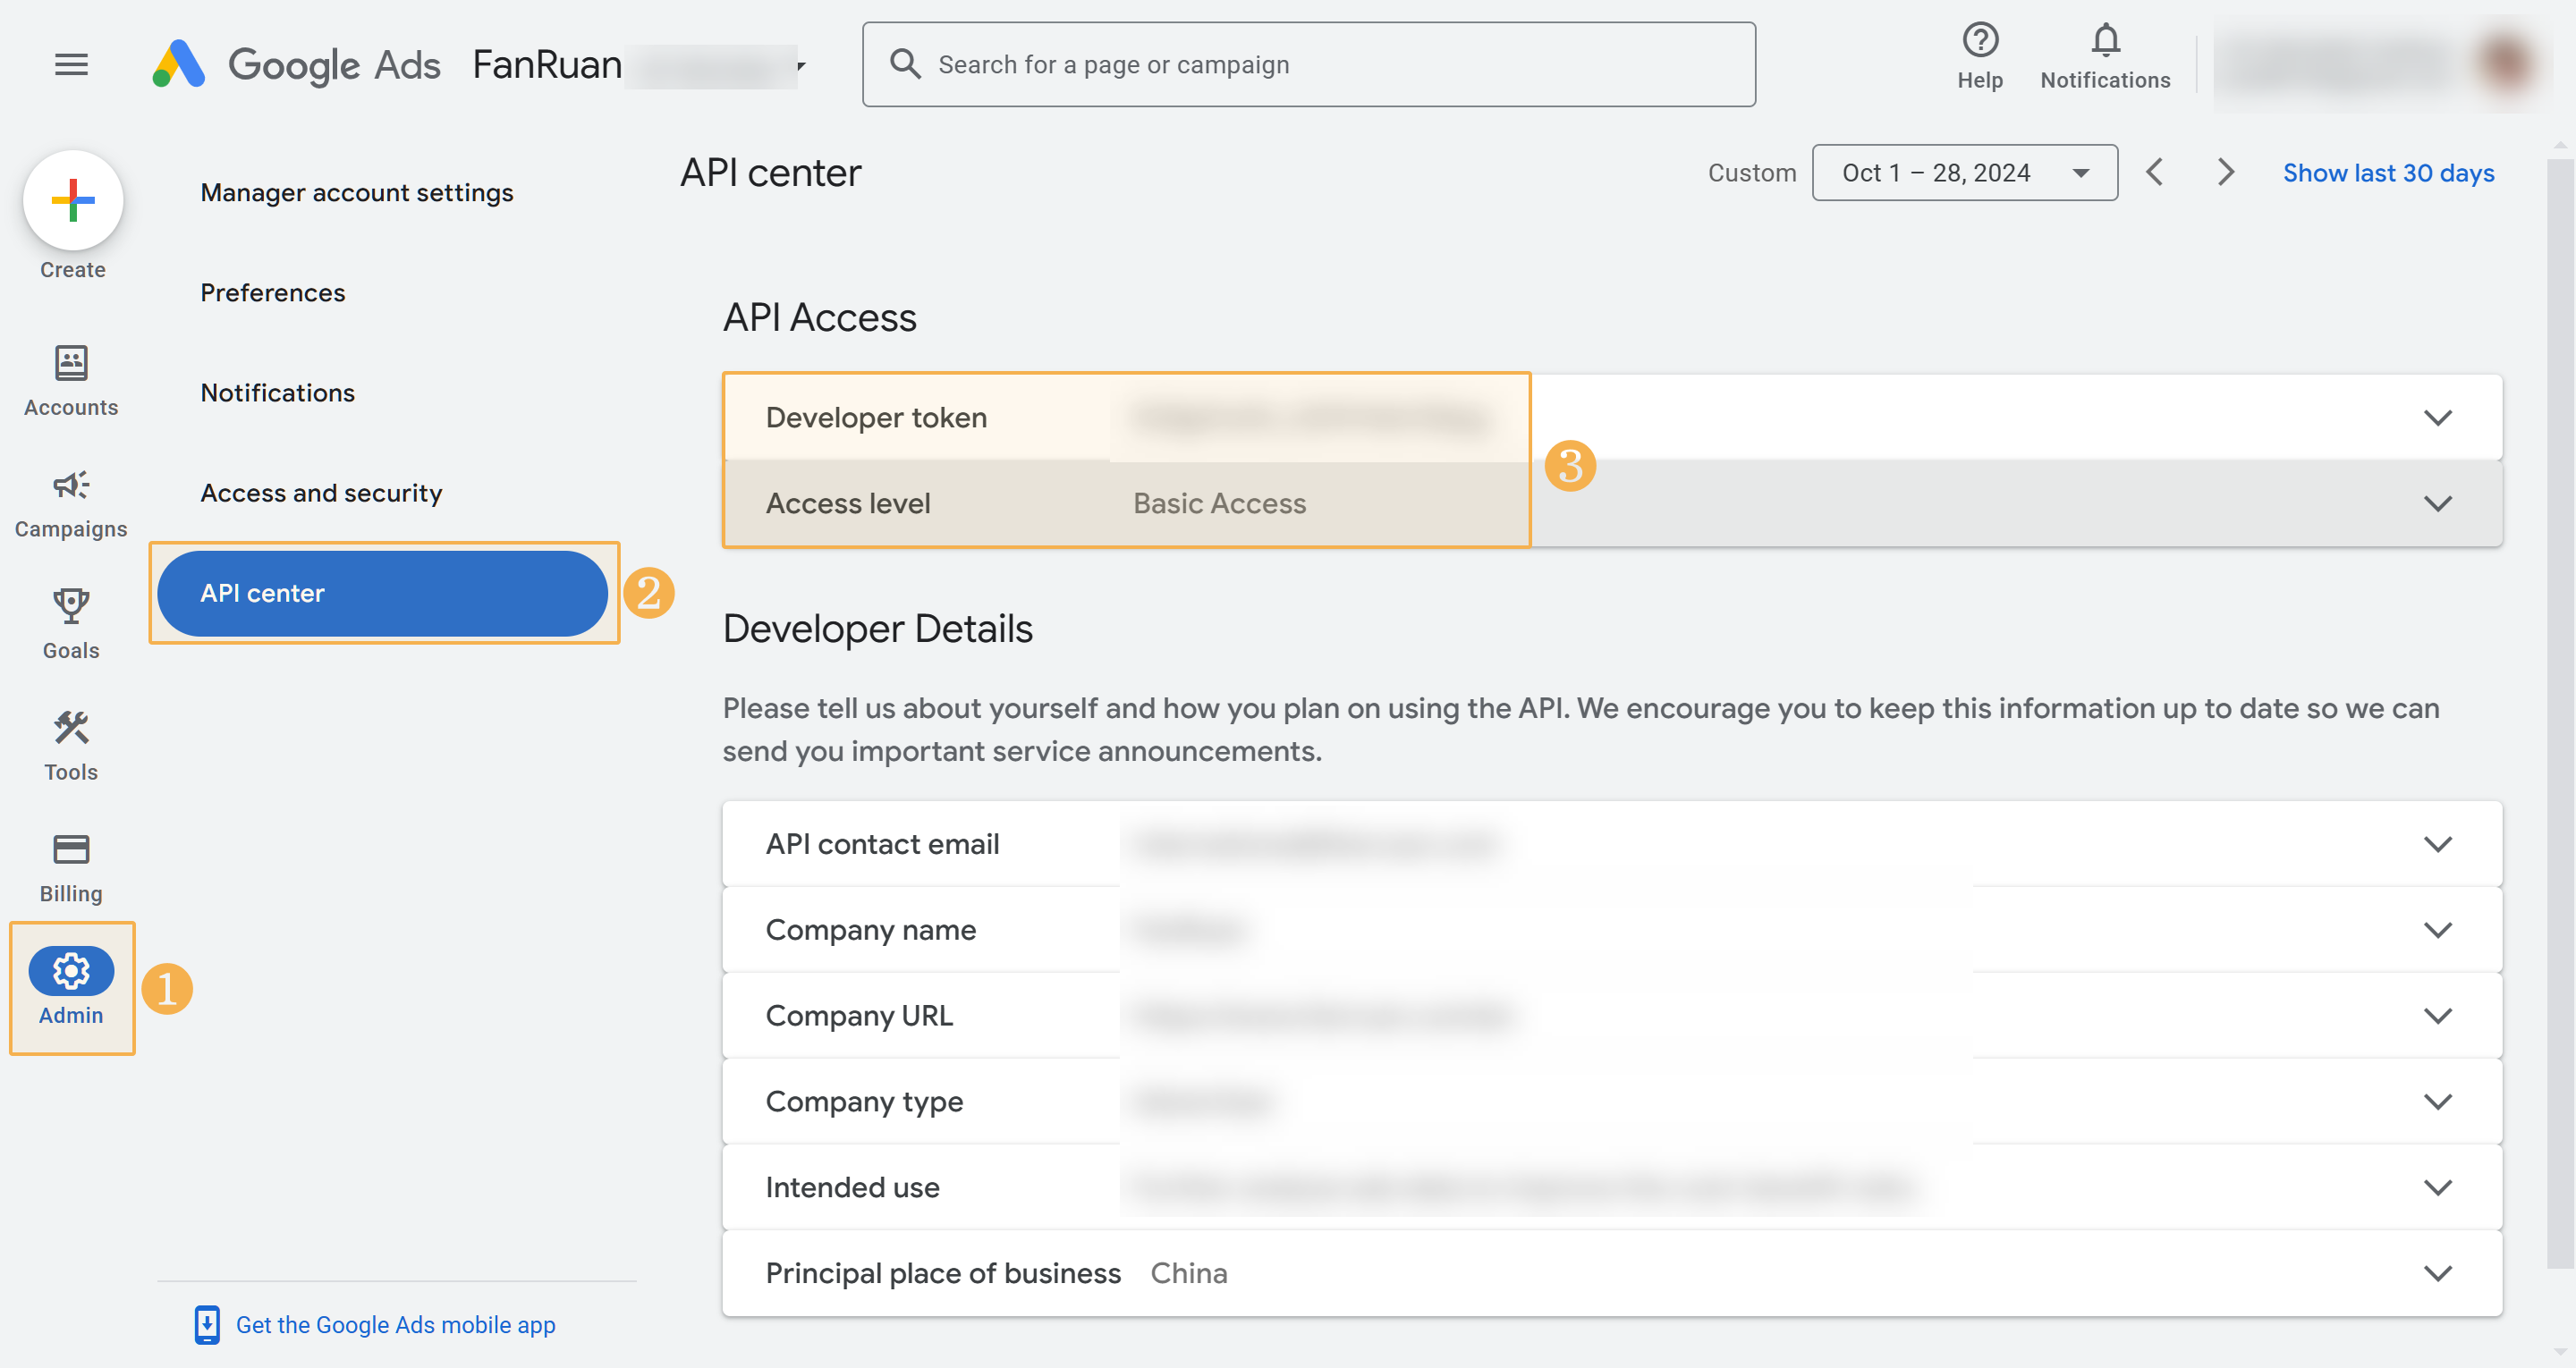This screenshot has width=2576, height=1368.
Task: Open the Help question mark icon
Action: point(1979,41)
